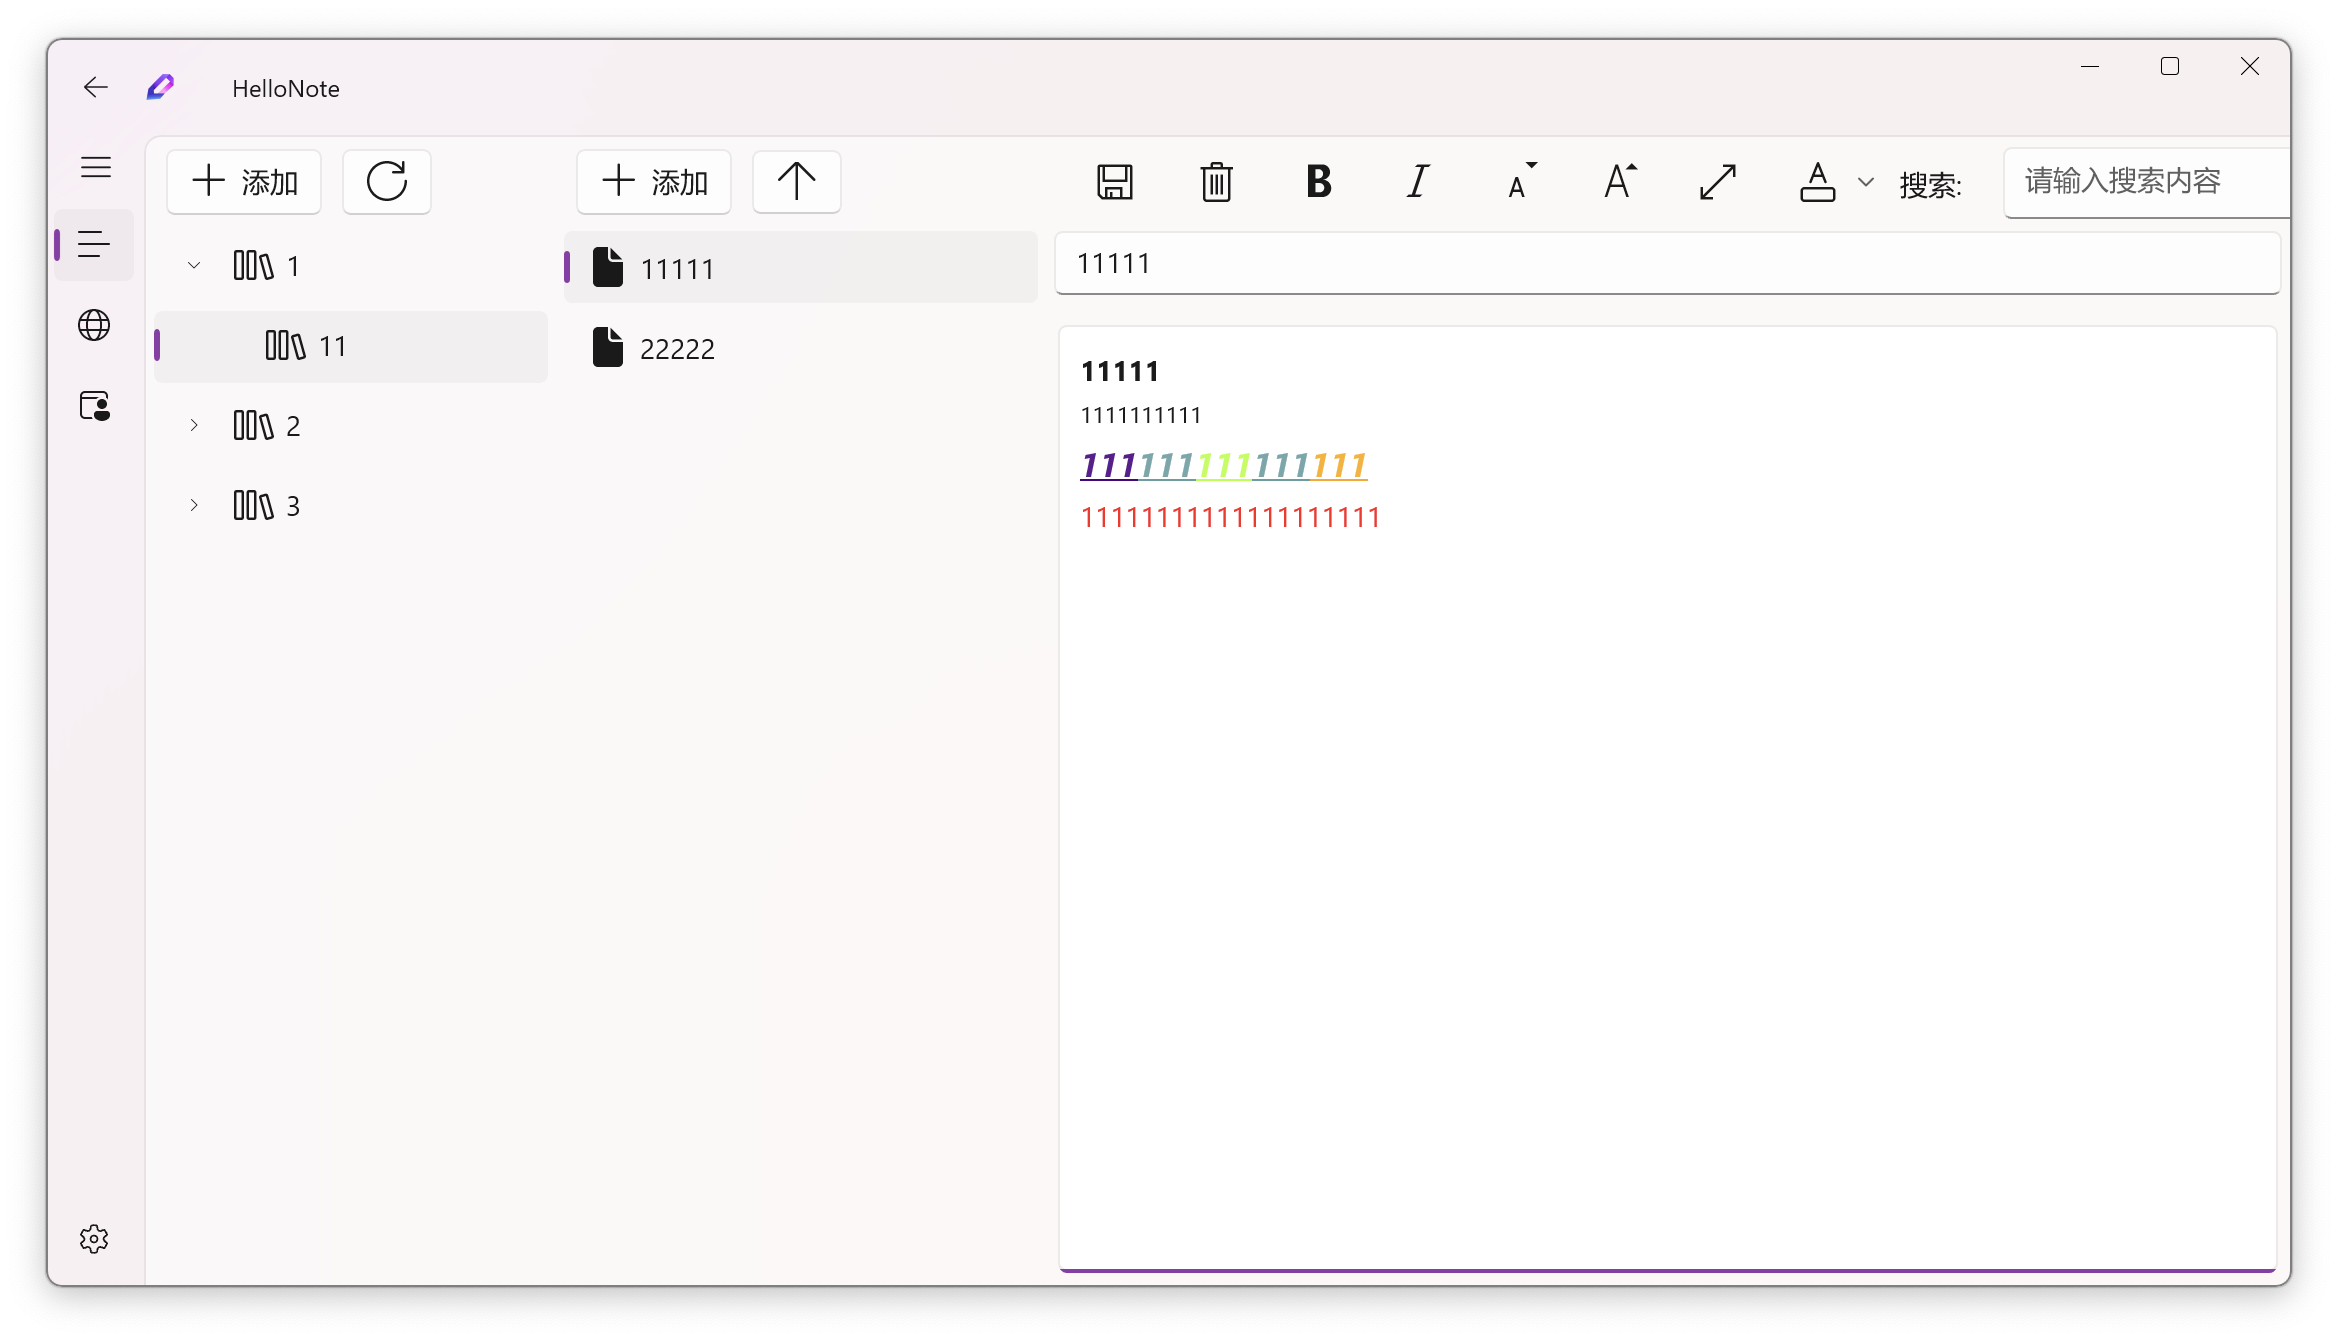
Task: Toggle italic formatting
Action: point(1416,182)
